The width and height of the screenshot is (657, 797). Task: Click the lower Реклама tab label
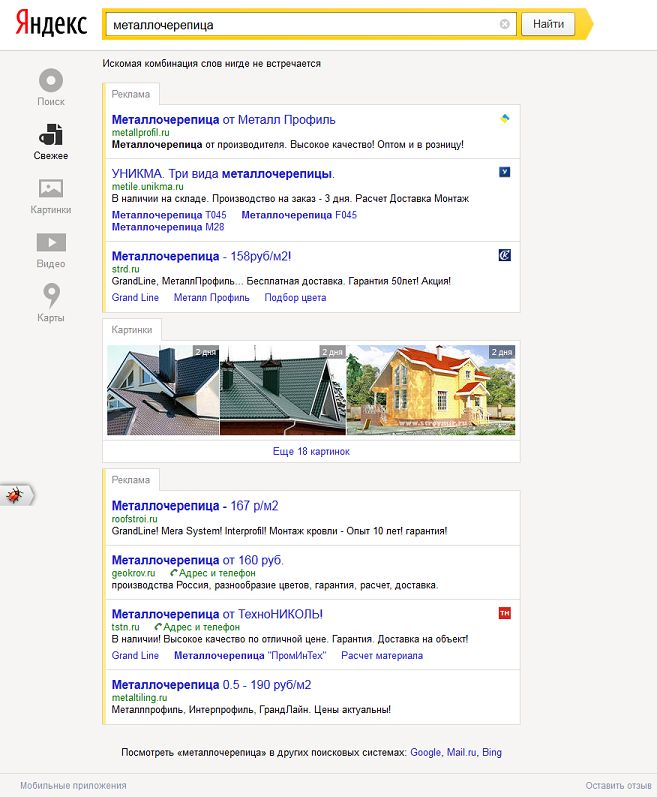tap(131, 480)
